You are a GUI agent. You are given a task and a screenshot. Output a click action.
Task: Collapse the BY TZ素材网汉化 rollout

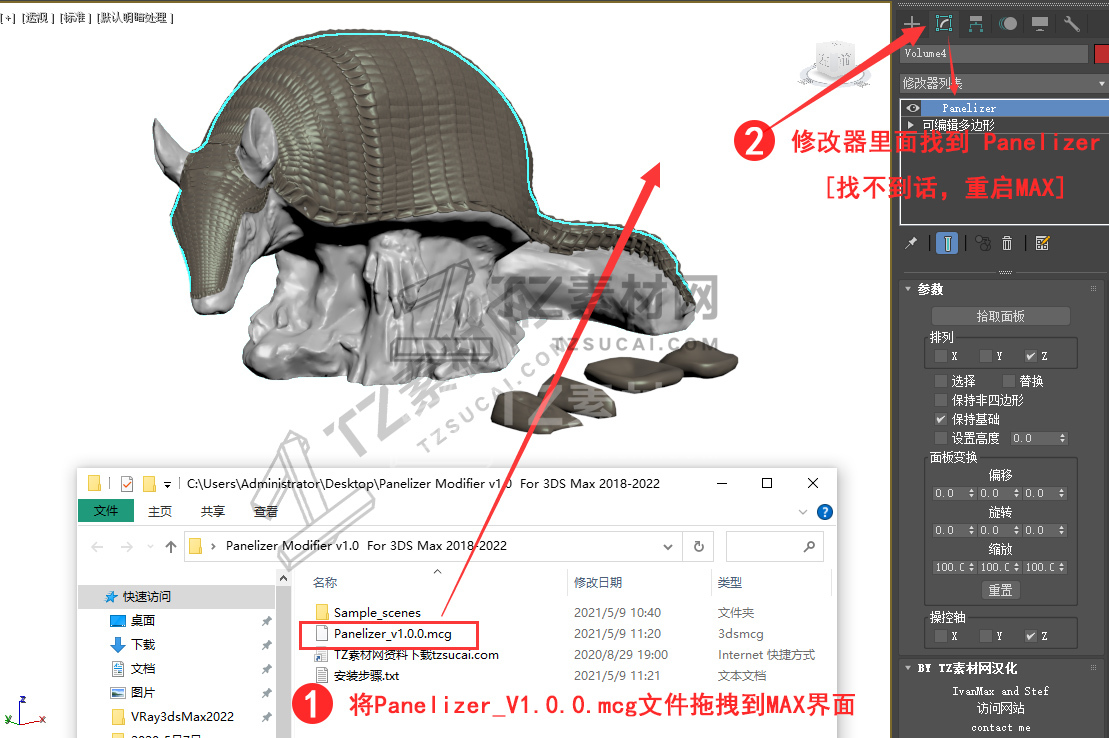pos(908,668)
